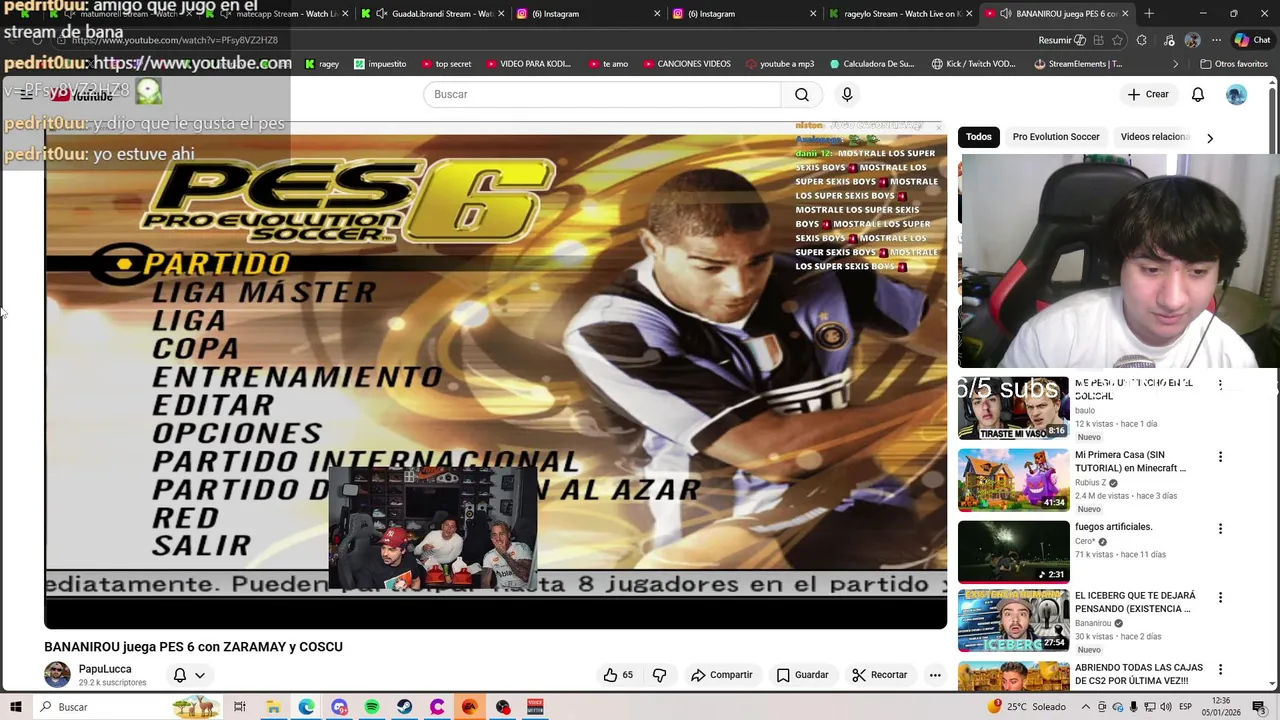Add page to favorites with star icon
Screen dimensions: 1280x720
pyautogui.click(x=1117, y=40)
